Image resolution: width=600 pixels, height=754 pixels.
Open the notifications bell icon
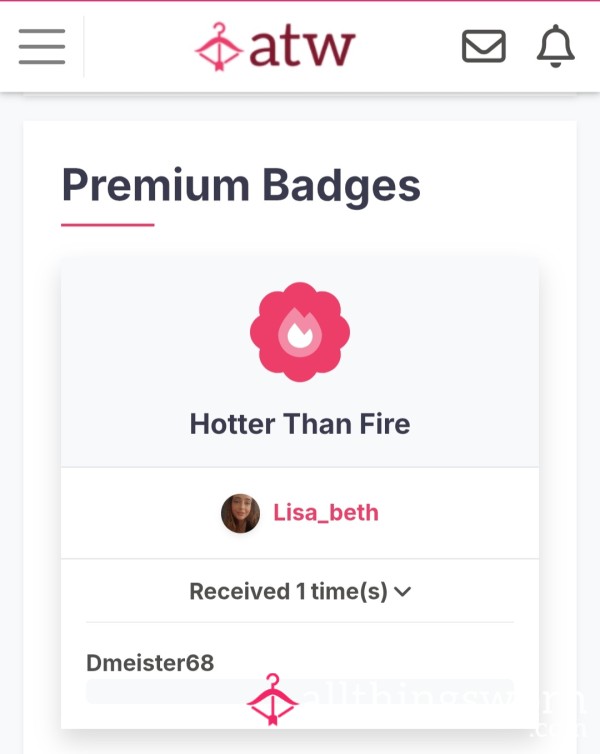pyautogui.click(x=555, y=46)
